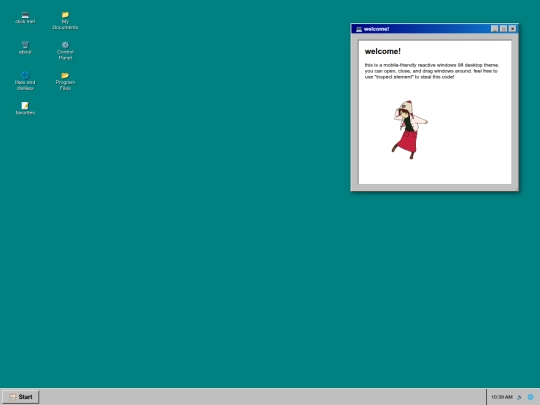
Task: Open the Program Files folder icon
Action: [65, 81]
